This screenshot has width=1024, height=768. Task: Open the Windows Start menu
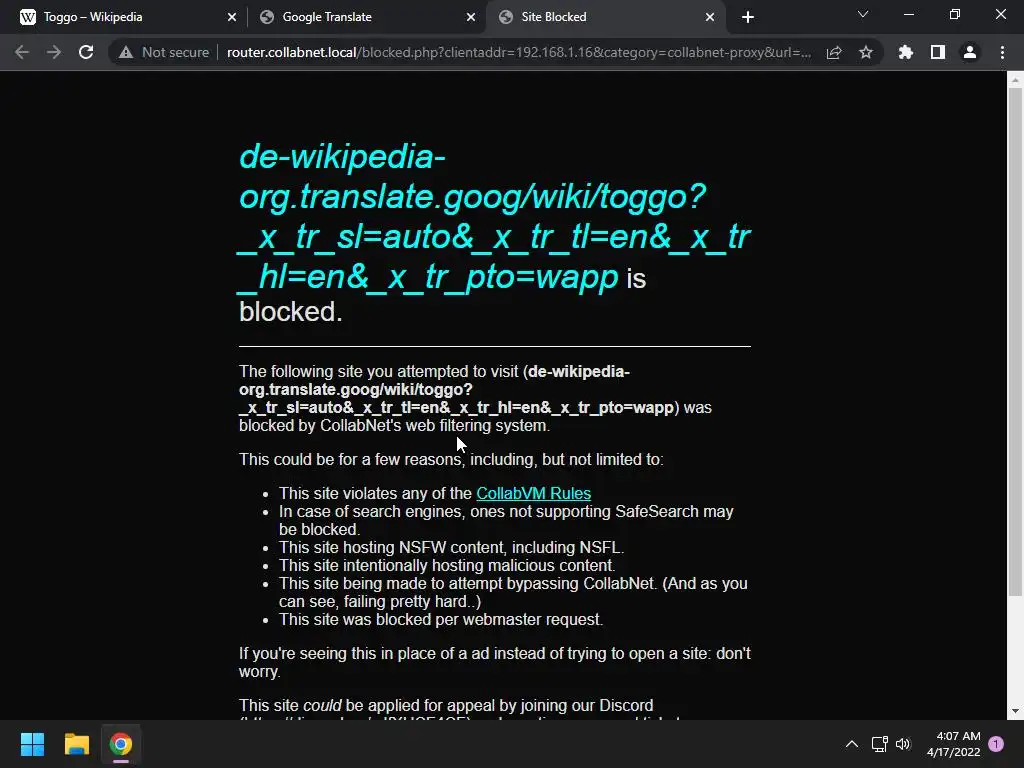point(32,744)
